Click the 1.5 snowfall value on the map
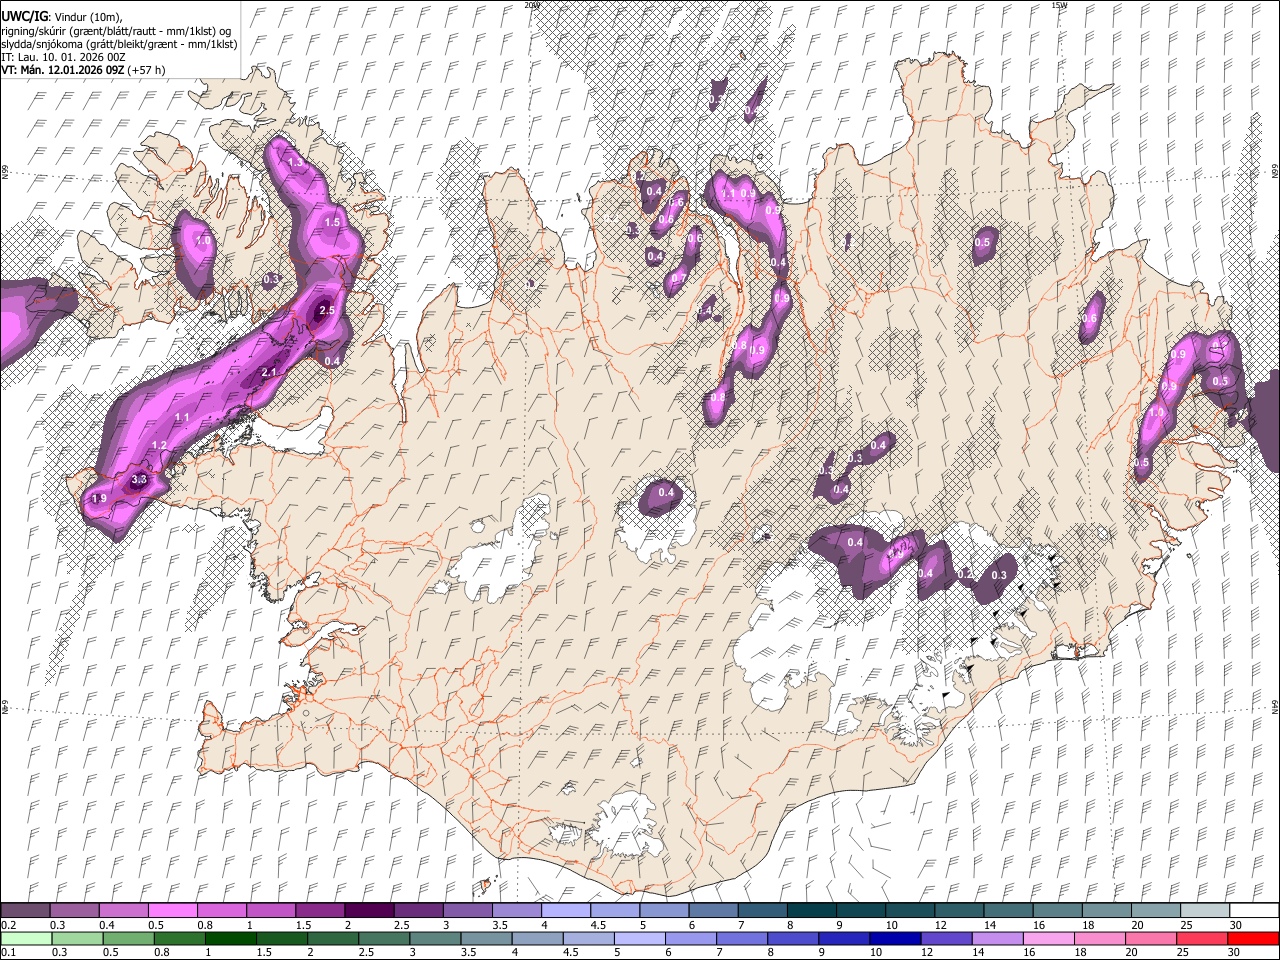 (333, 223)
